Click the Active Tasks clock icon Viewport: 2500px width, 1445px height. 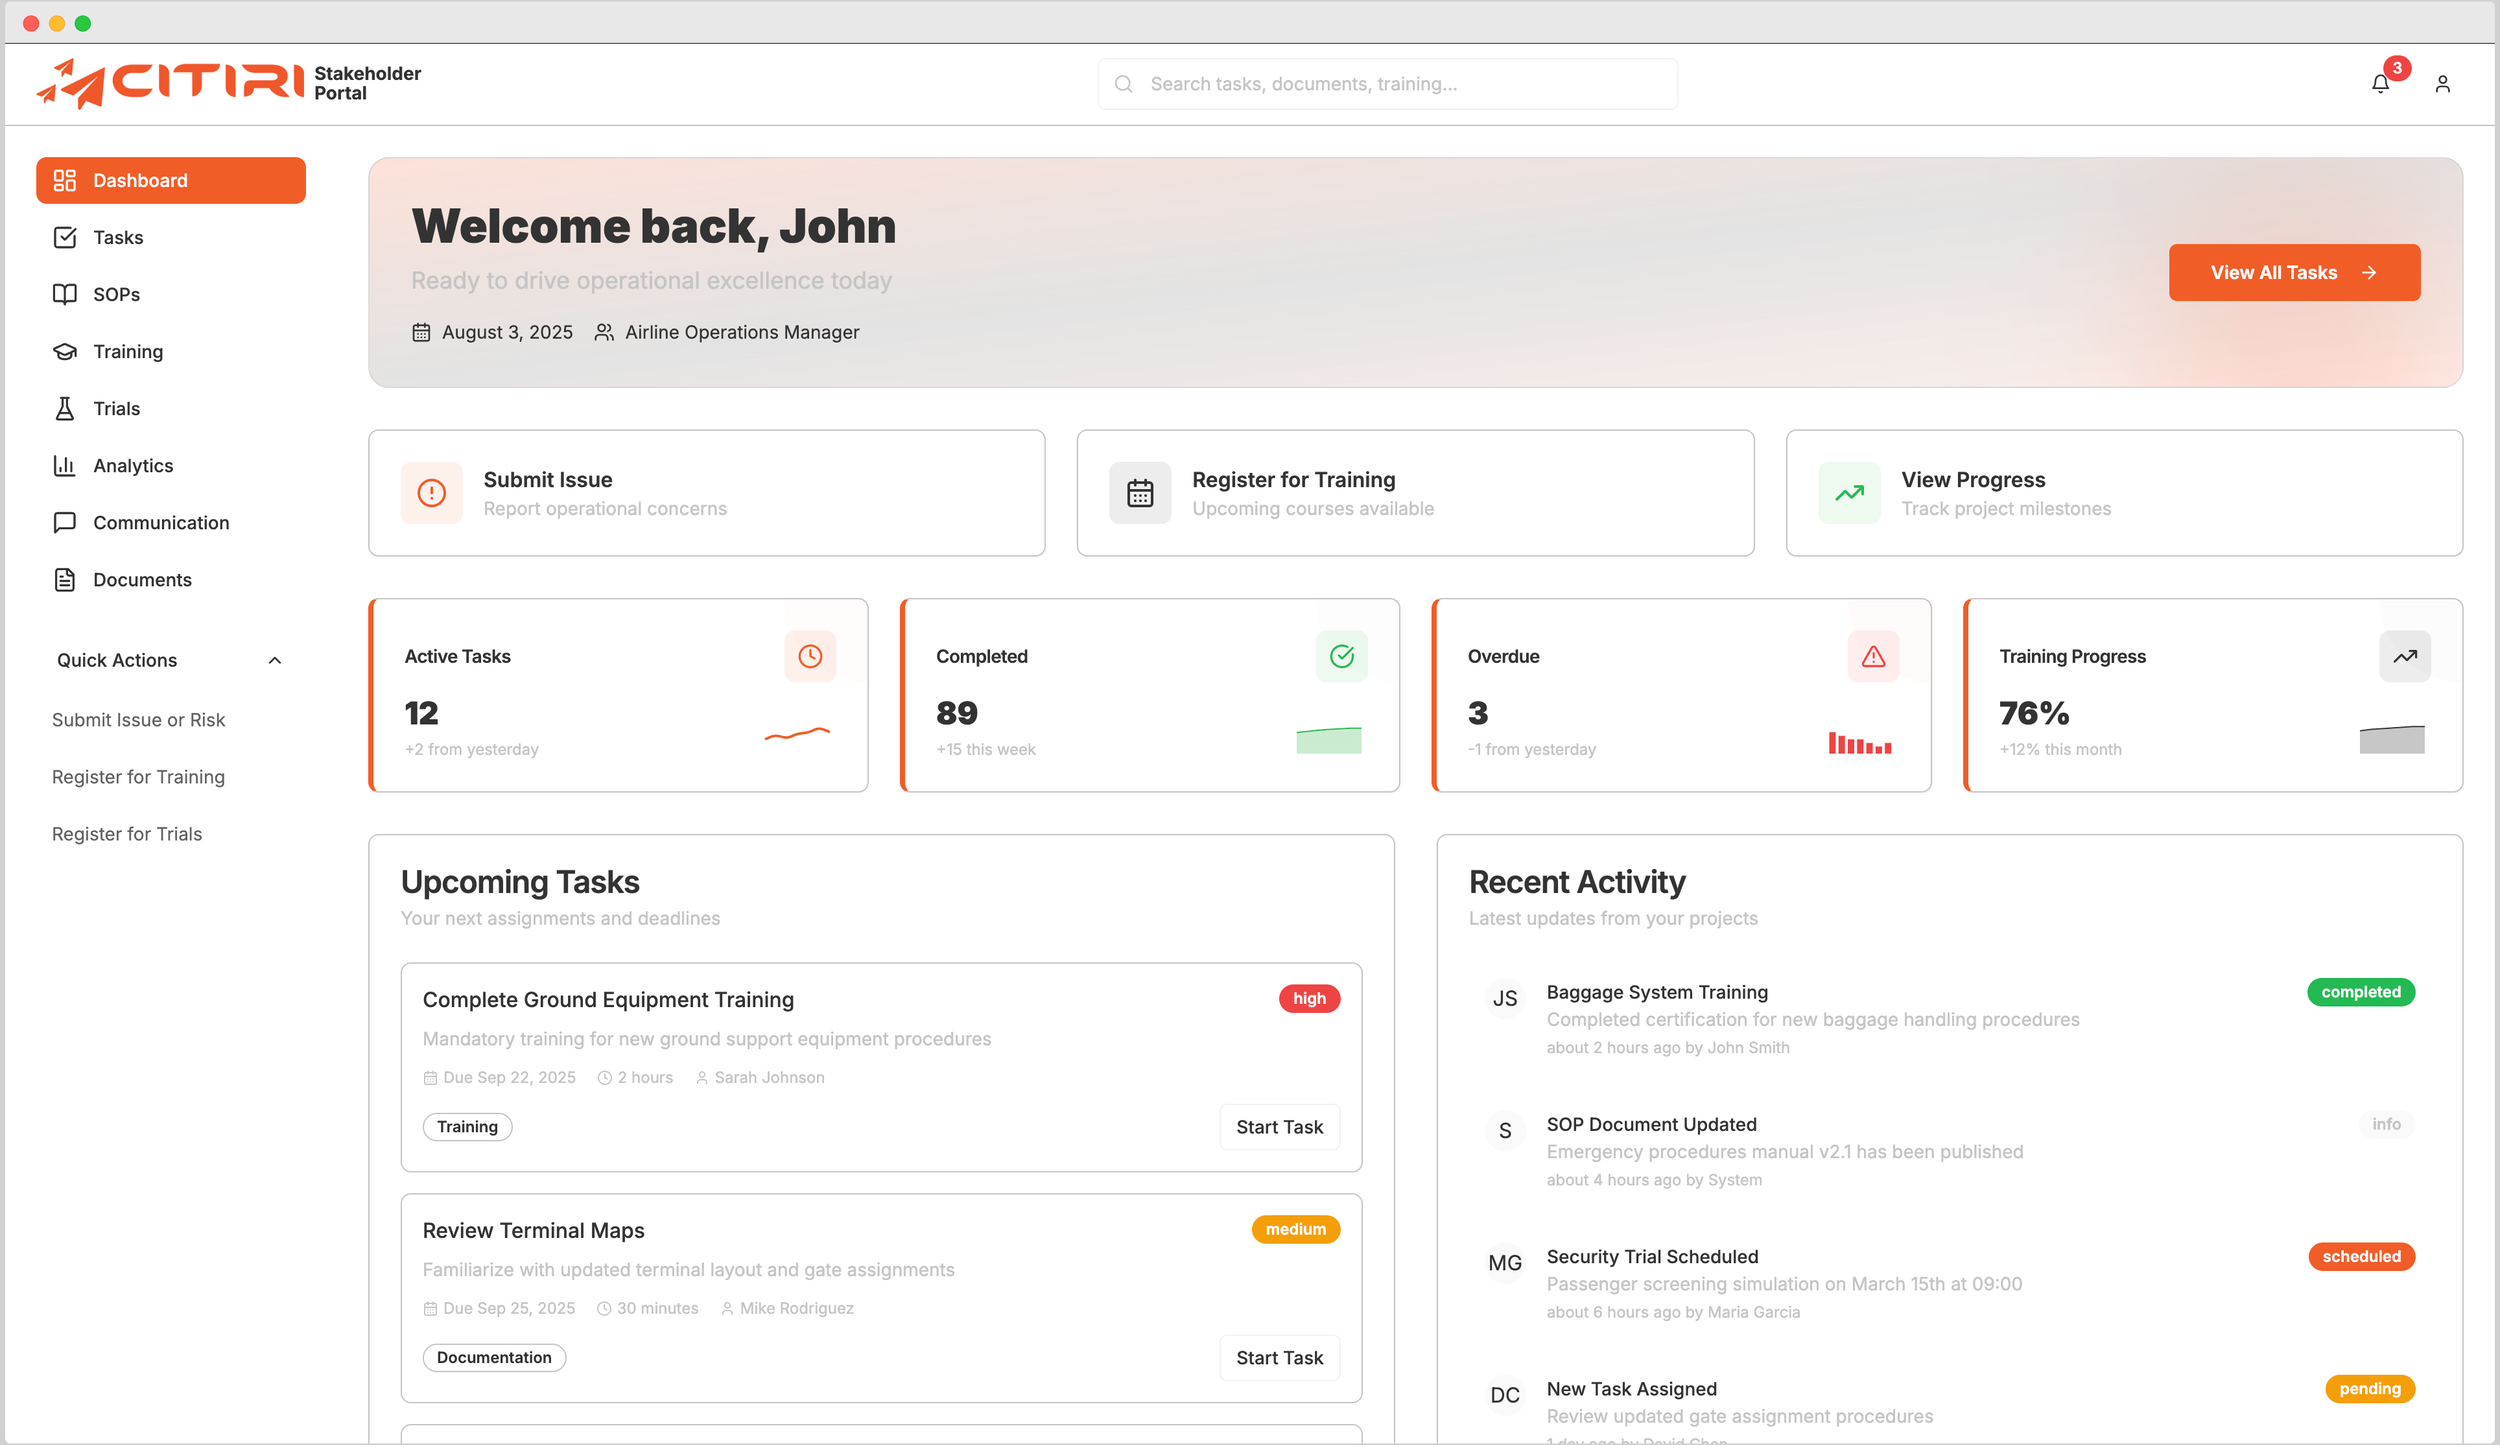click(x=810, y=656)
